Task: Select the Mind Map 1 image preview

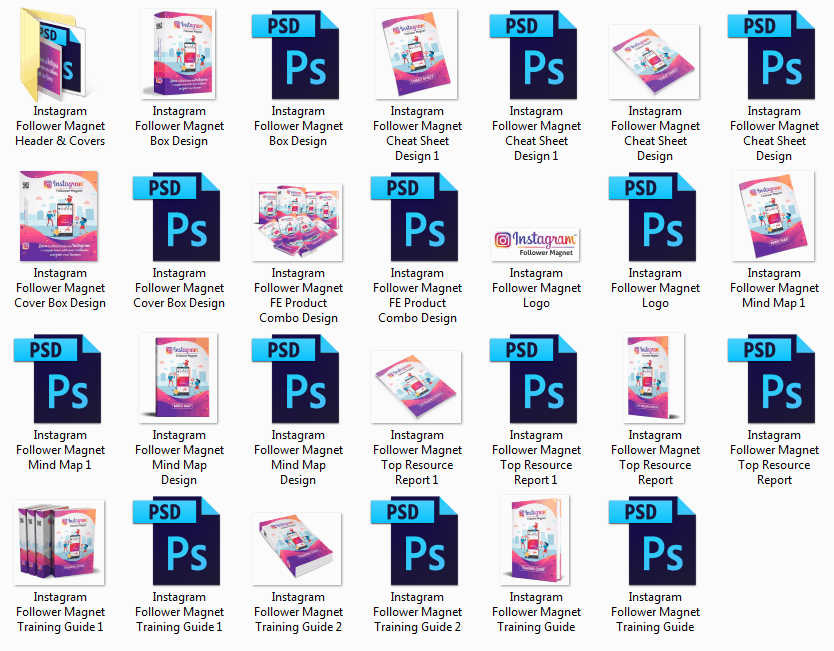Action: 773,216
